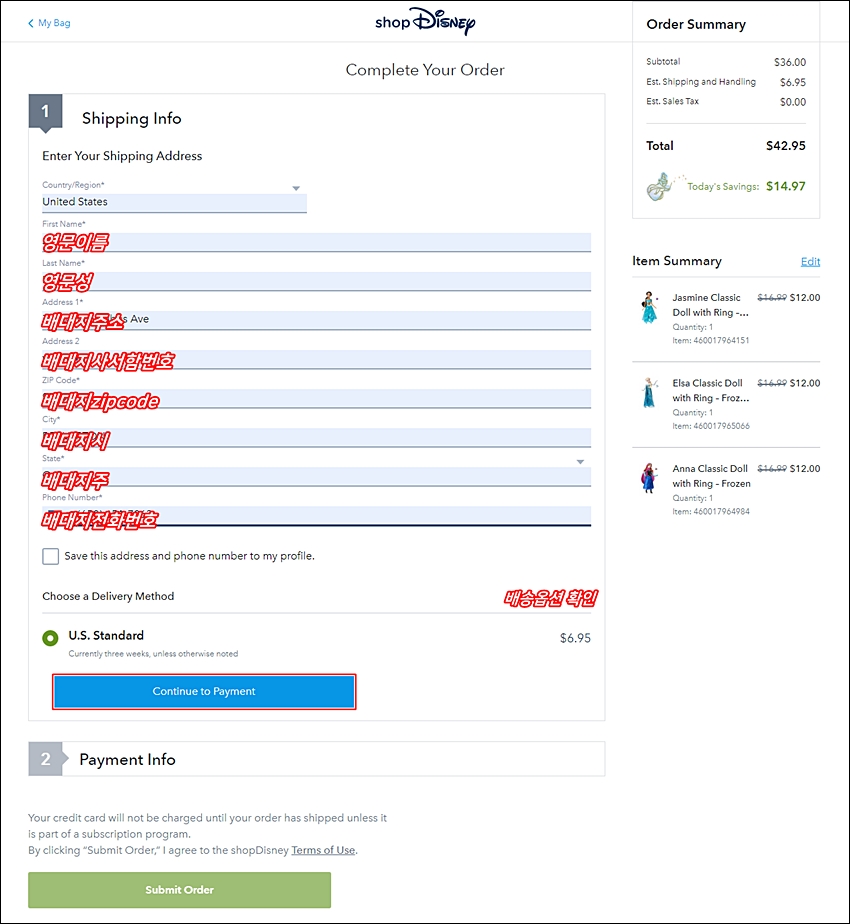Image resolution: width=850 pixels, height=924 pixels.
Task: Click the Shipping Info step 1 header
Action: tap(131, 118)
